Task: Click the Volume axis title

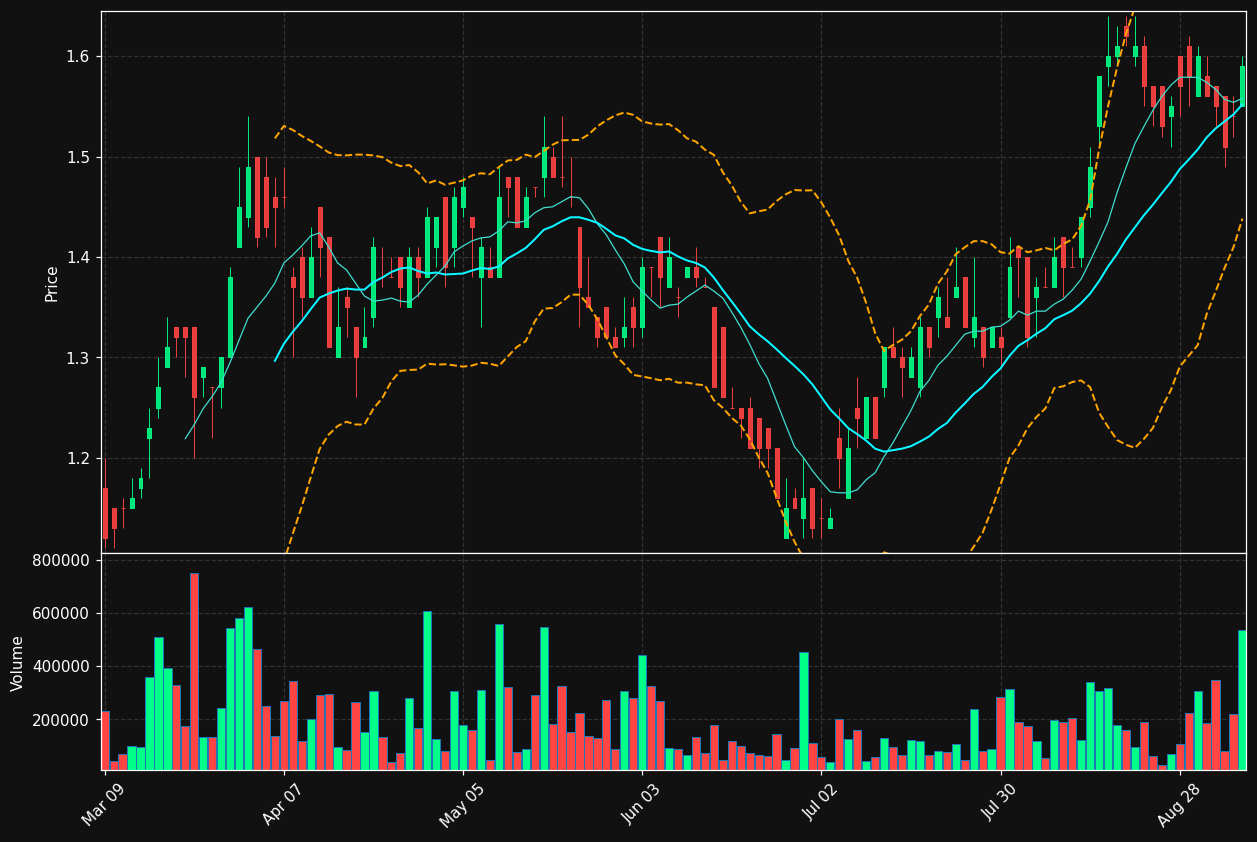Action: pos(18,663)
